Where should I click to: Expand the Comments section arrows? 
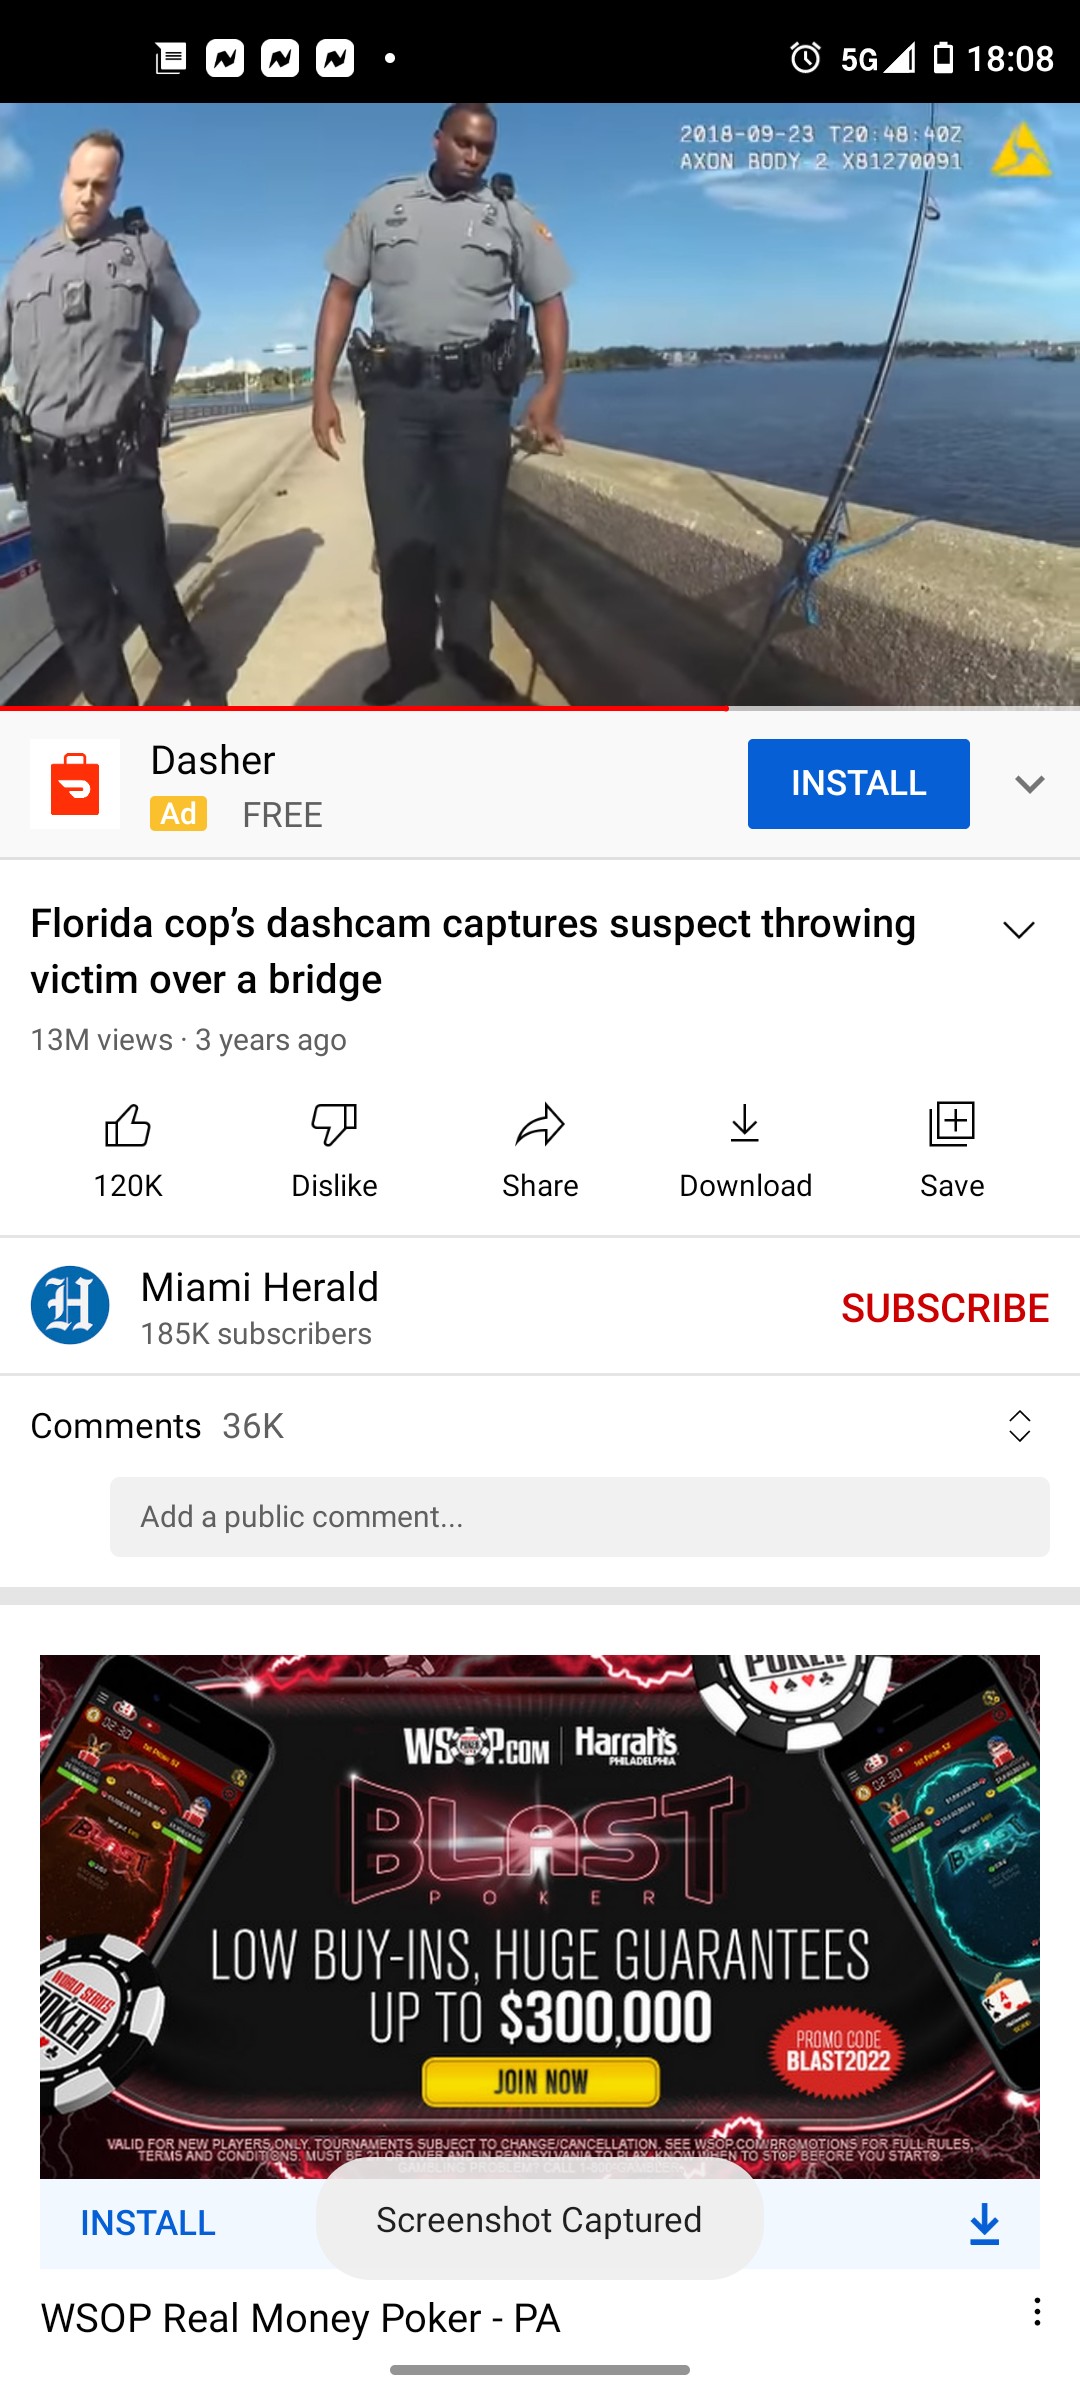[x=1019, y=1426]
